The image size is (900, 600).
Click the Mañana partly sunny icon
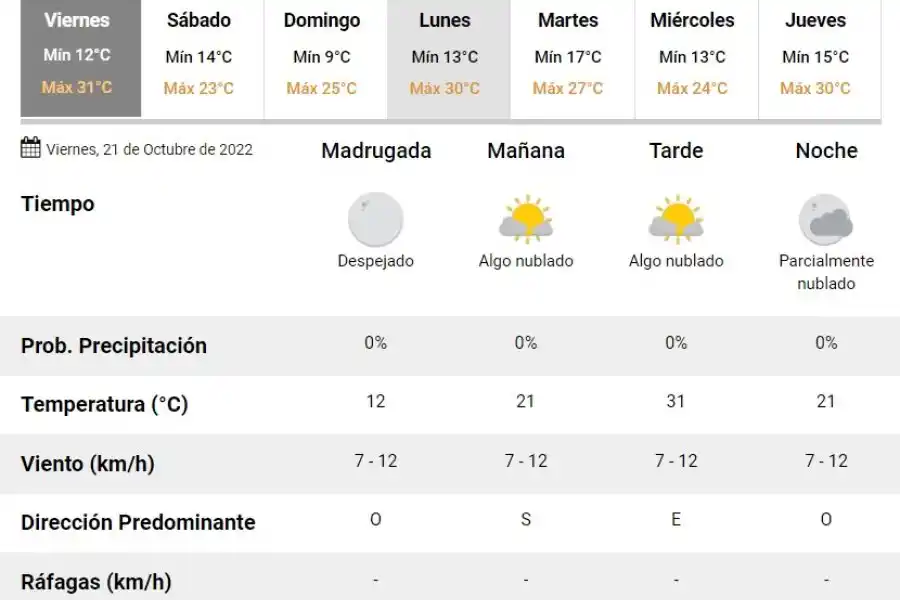[526, 220]
